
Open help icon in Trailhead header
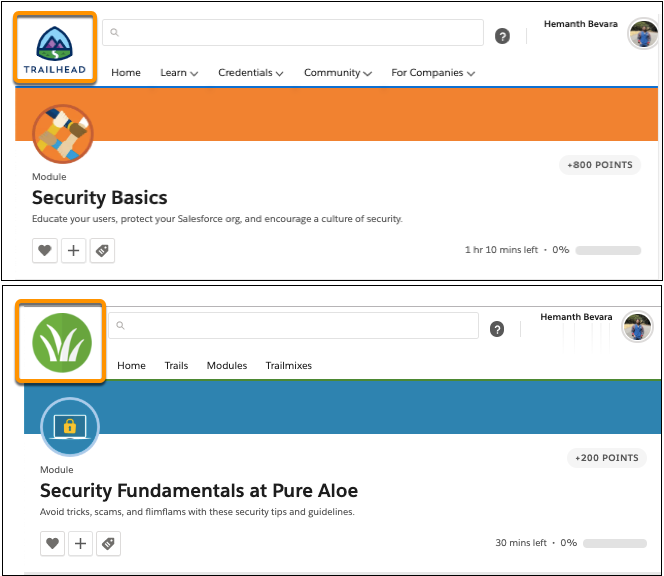click(x=502, y=36)
